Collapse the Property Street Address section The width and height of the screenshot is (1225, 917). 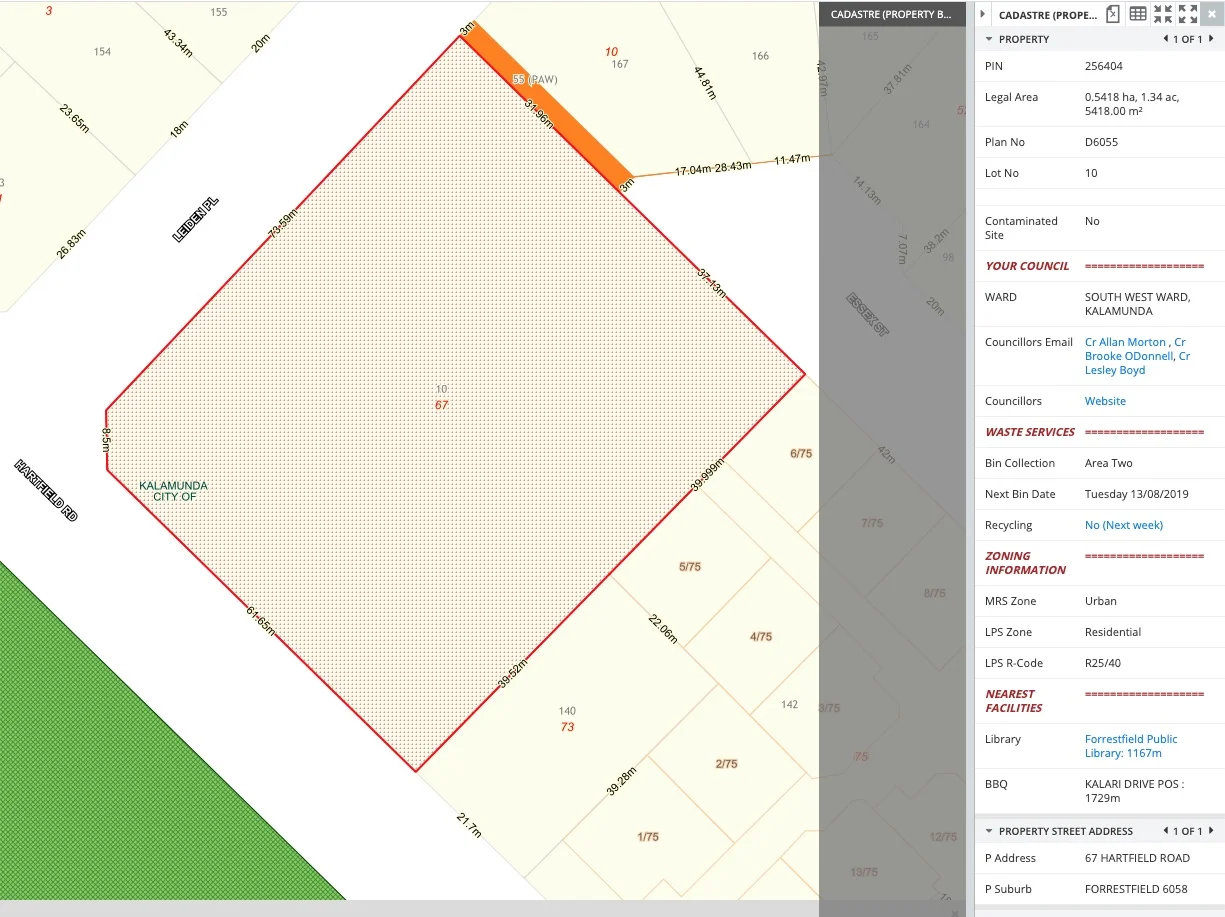(989, 831)
